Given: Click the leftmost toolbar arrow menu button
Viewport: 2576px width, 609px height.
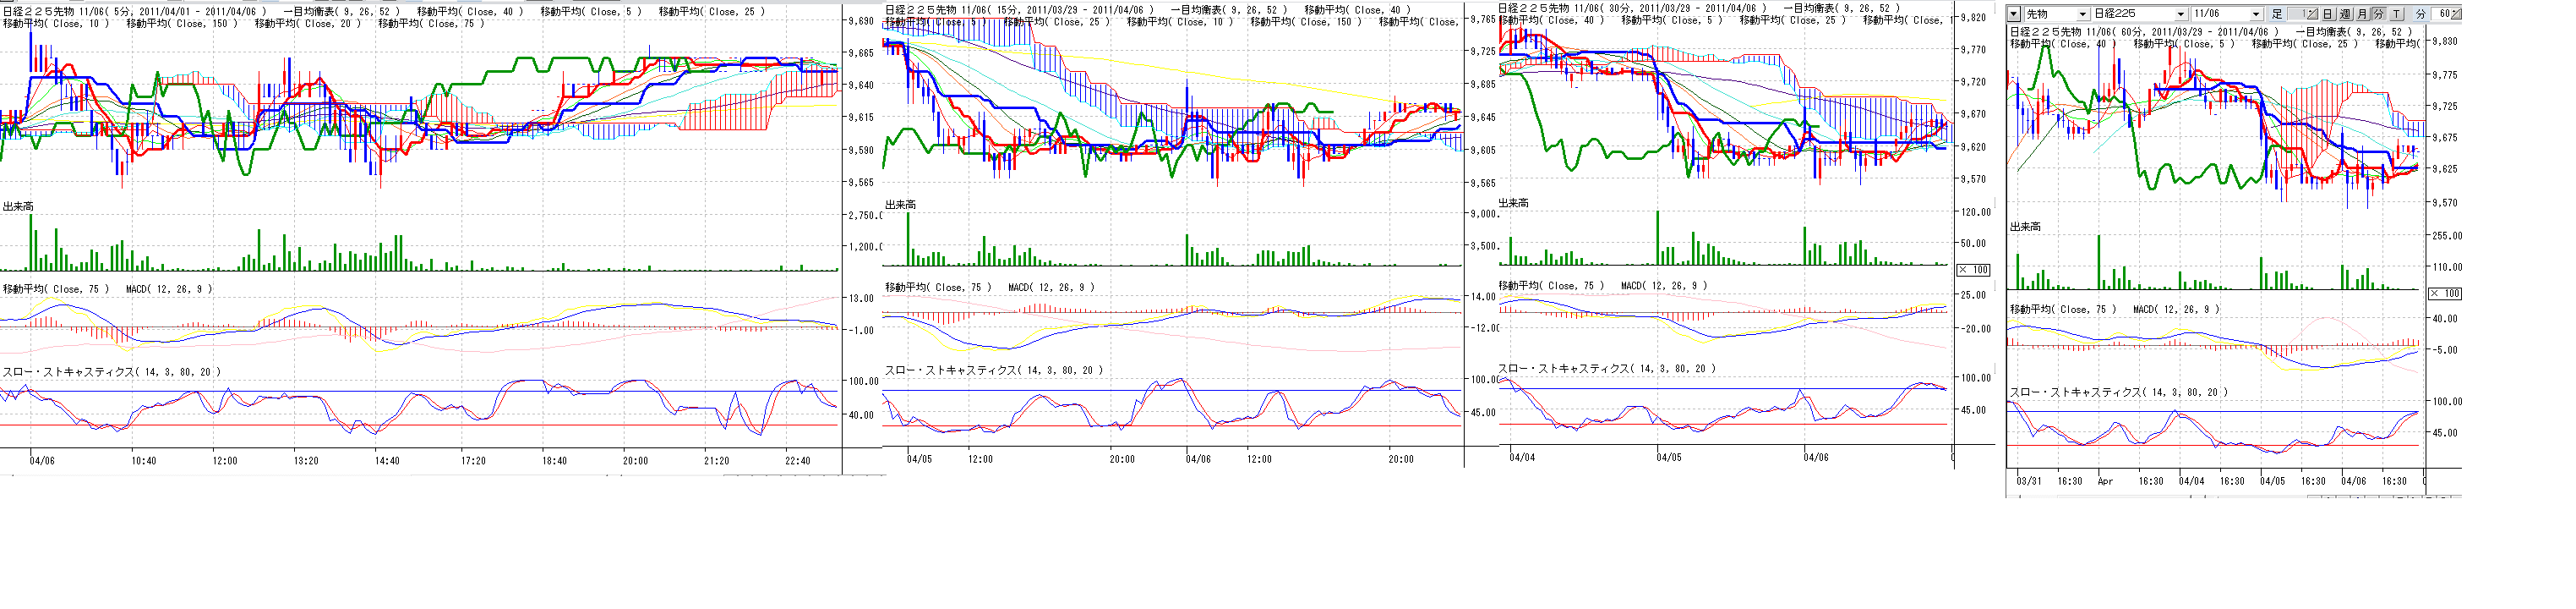Looking at the screenshot, I should pos(2014,14).
